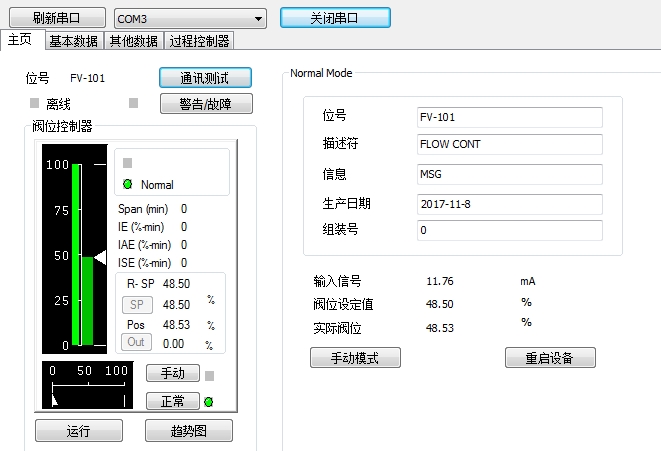
Task: Click the white setpoint pointer on bar gauge
Action: (x=99, y=258)
